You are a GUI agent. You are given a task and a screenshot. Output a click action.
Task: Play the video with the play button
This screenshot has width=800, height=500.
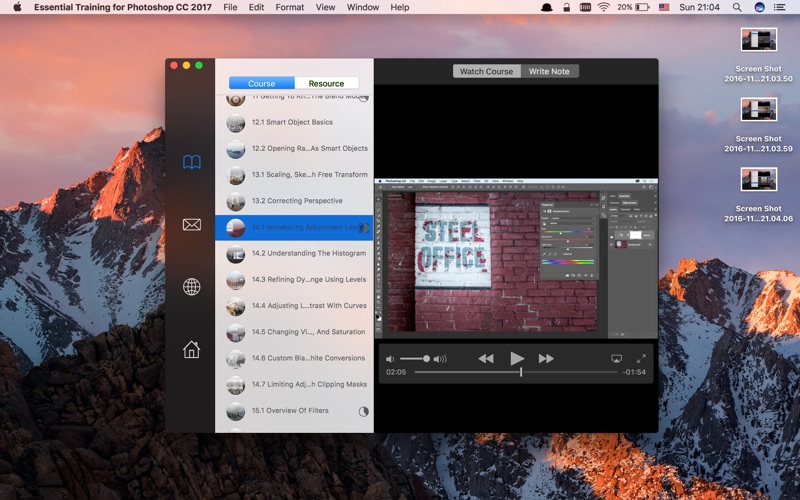point(516,359)
